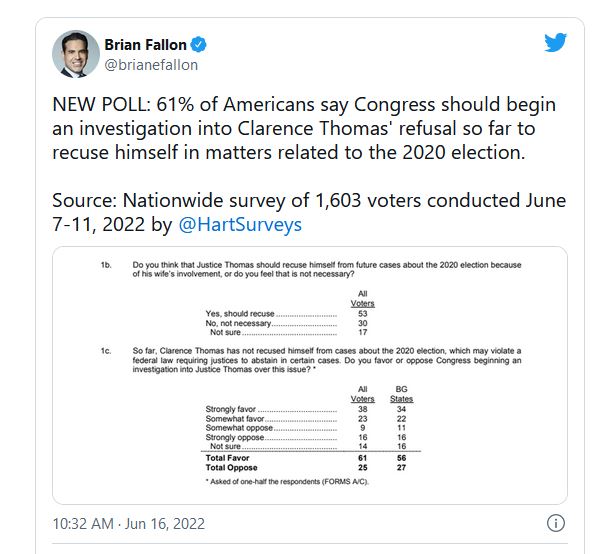The width and height of the screenshot is (599, 554).
Task: Click question 1c text in the poll image
Action: (327, 360)
